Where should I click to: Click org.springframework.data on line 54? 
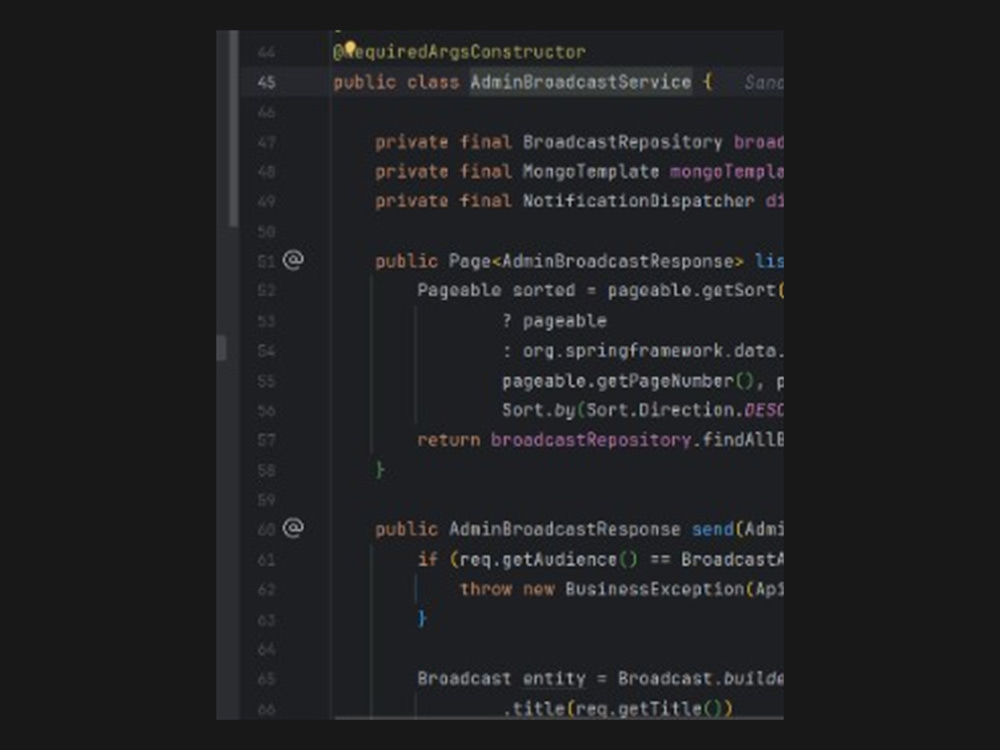click(649, 351)
